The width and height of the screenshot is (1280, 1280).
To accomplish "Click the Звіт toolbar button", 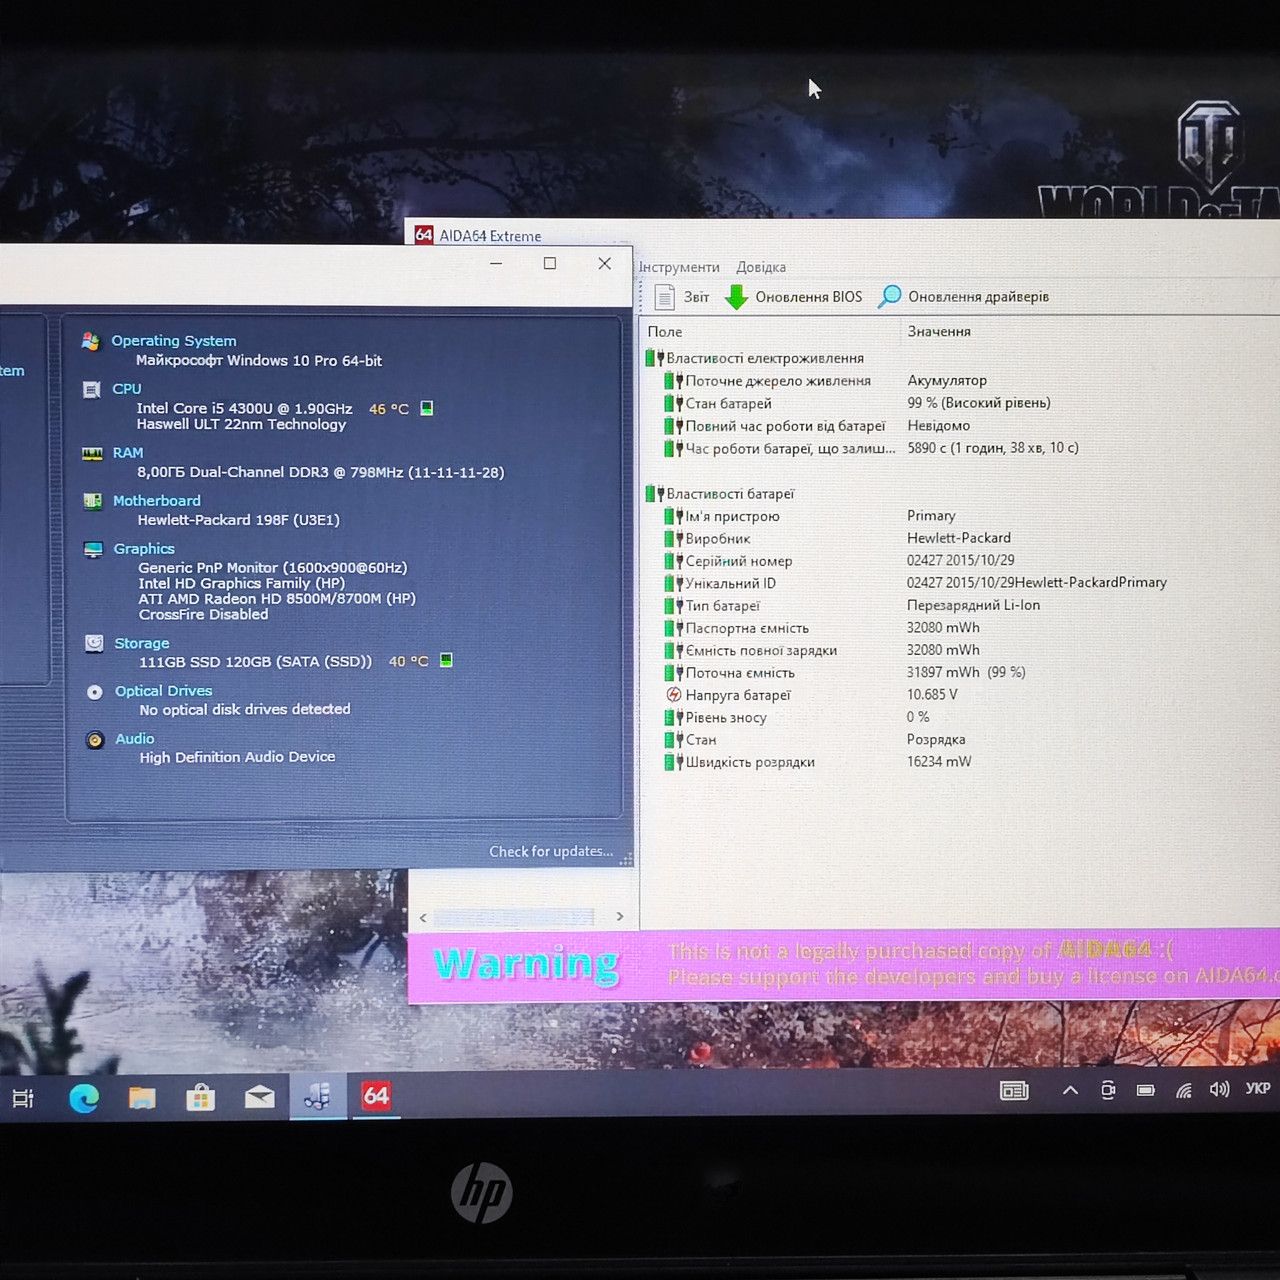I will click(682, 297).
